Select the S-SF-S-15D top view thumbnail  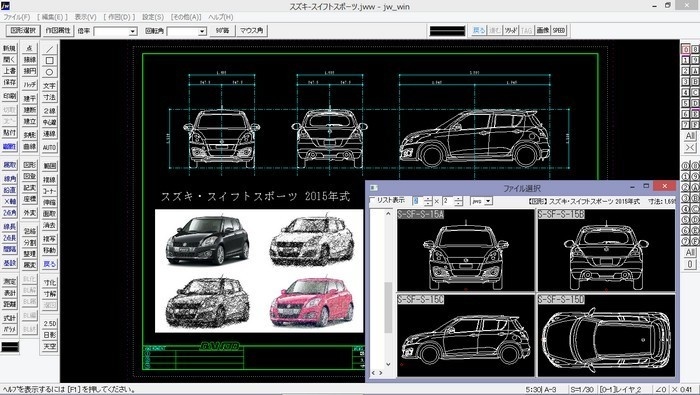pyautogui.click(x=606, y=335)
